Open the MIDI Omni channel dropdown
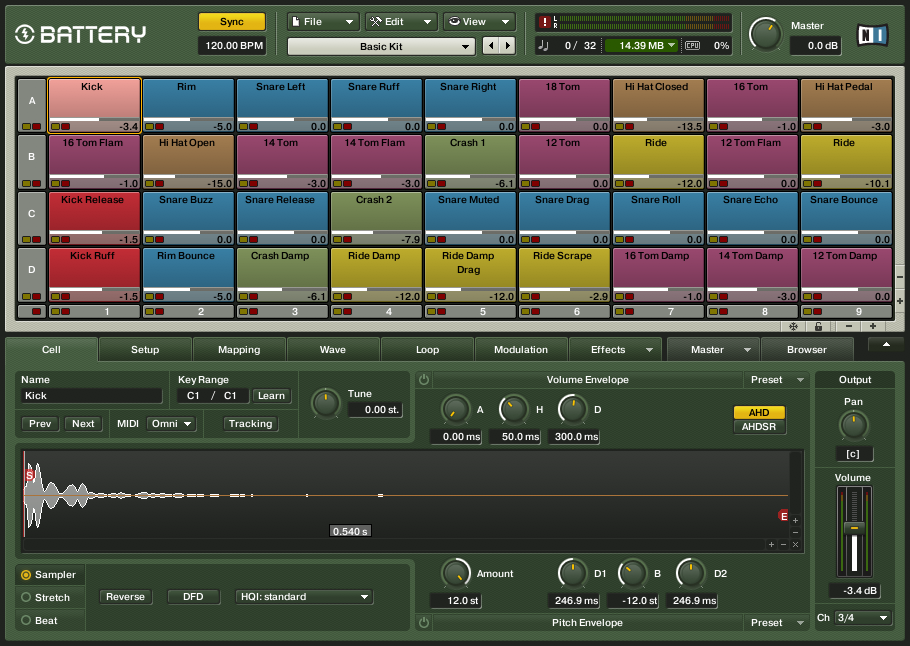The height and width of the screenshot is (646, 910). point(171,424)
